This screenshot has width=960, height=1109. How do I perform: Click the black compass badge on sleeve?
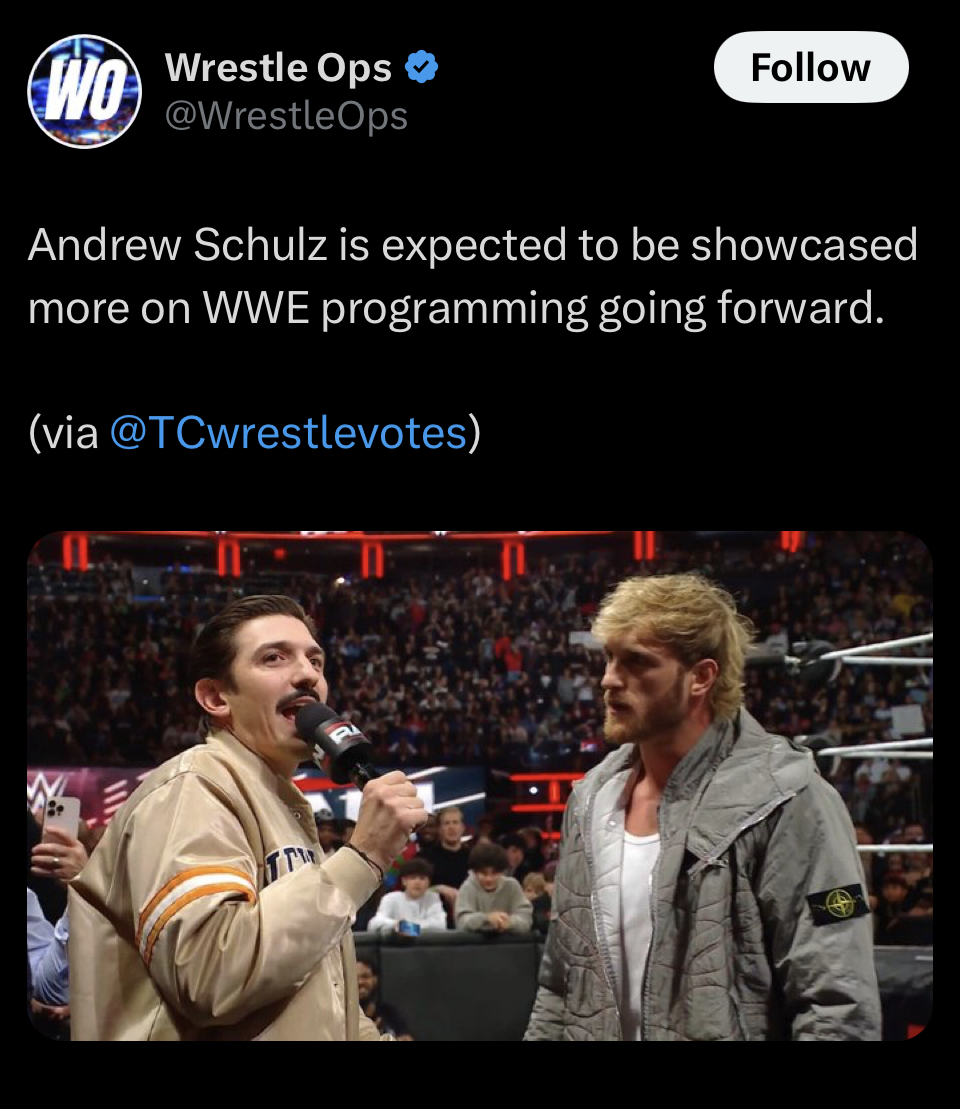click(838, 904)
